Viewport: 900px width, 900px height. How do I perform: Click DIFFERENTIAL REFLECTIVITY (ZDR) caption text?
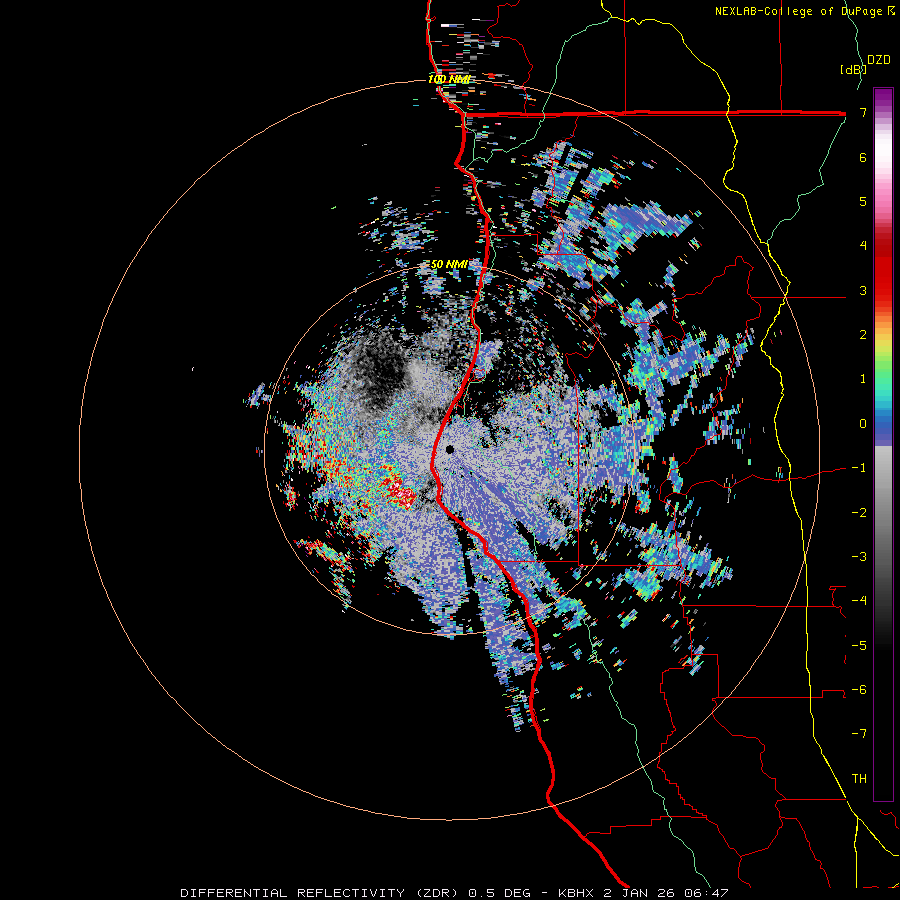pos(321,893)
